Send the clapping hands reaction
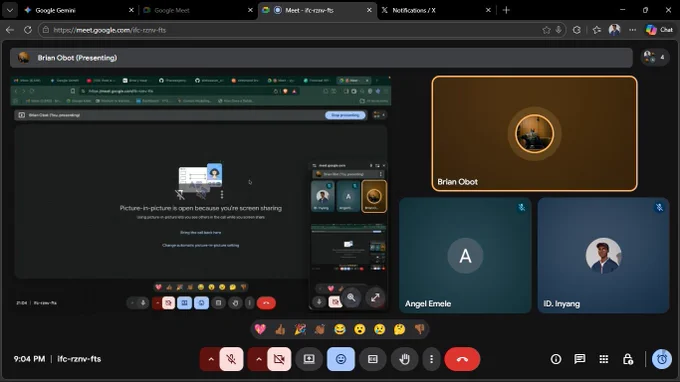Image resolution: width=680 pixels, height=382 pixels. pyautogui.click(x=320, y=329)
